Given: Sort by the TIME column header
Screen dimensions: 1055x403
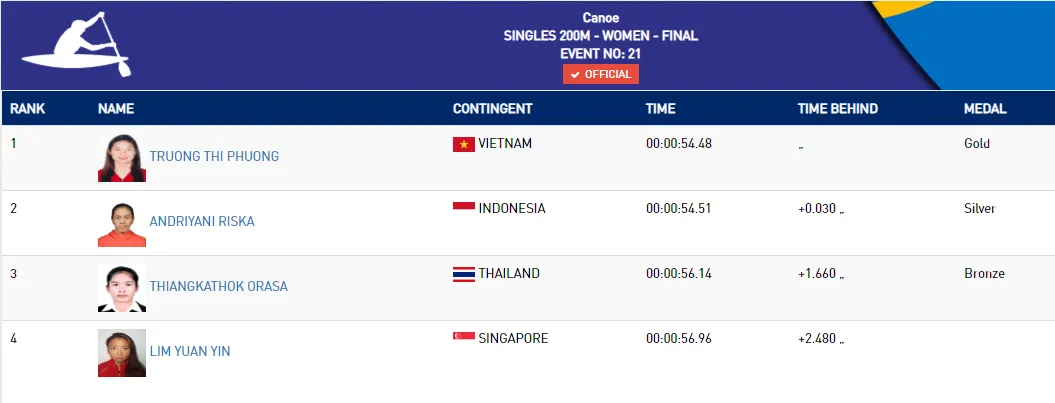Looking at the screenshot, I should pos(661,108).
